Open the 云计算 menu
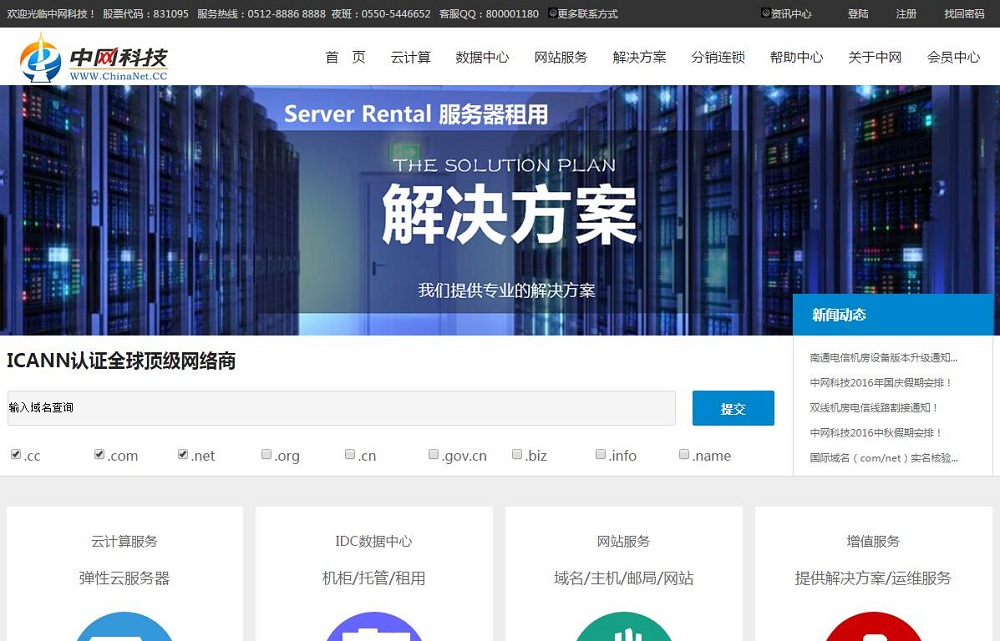 pyautogui.click(x=411, y=57)
